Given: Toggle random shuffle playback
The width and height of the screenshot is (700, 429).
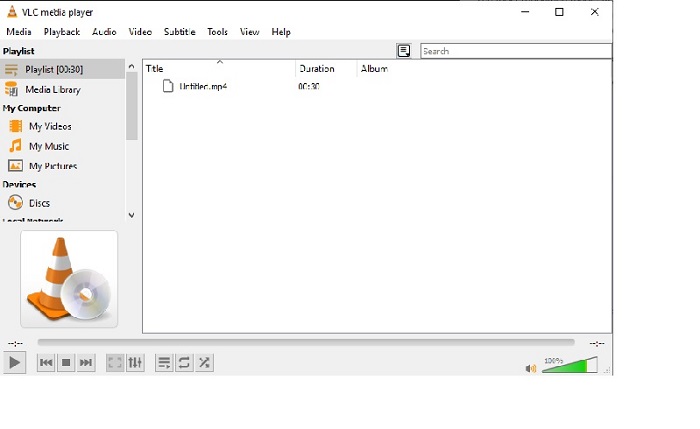Looking at the screenshot, I should [204, 362].
